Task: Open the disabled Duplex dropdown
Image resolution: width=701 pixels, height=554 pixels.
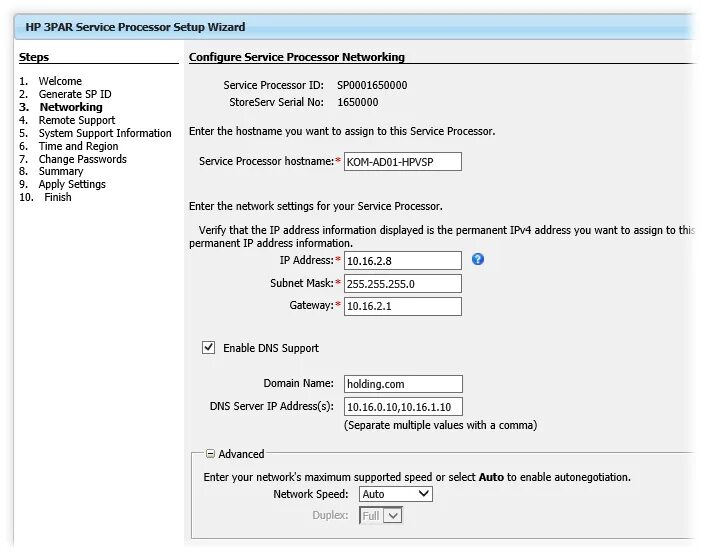Action: tap(380, 516)
